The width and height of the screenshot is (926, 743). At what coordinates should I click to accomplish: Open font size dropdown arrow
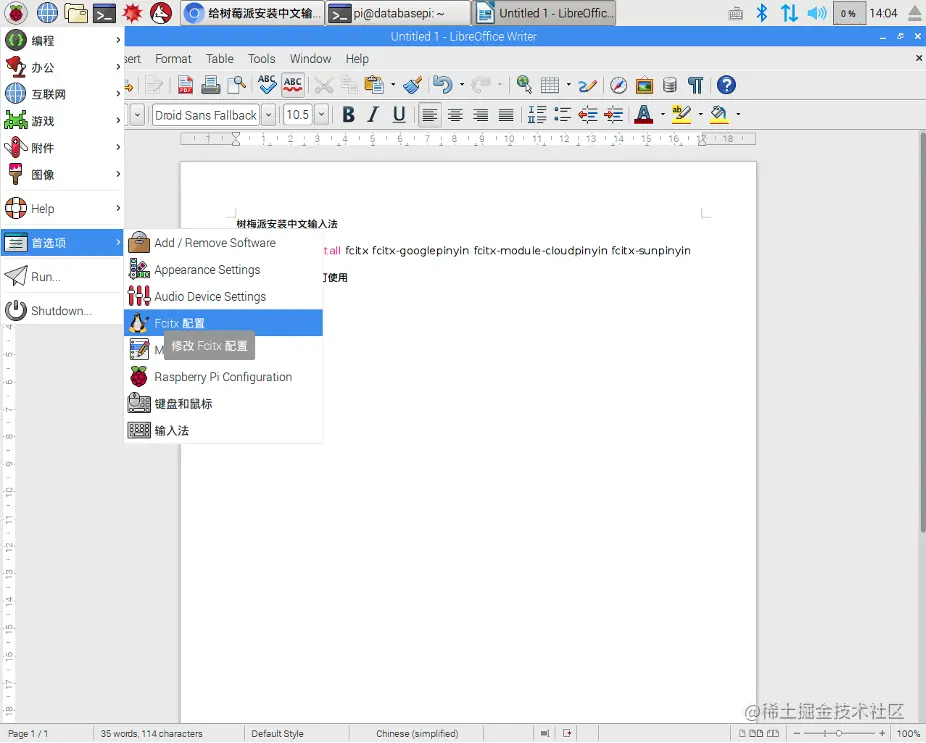pyautogui.click(x=321, y=115)
